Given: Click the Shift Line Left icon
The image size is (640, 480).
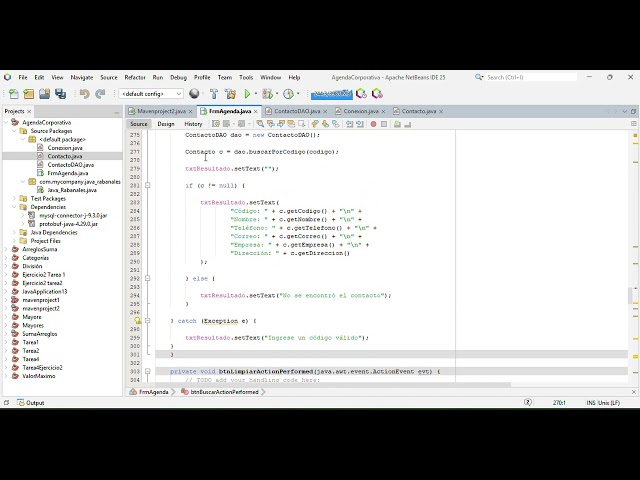Looking at the screenshot, I should point(349,124).
